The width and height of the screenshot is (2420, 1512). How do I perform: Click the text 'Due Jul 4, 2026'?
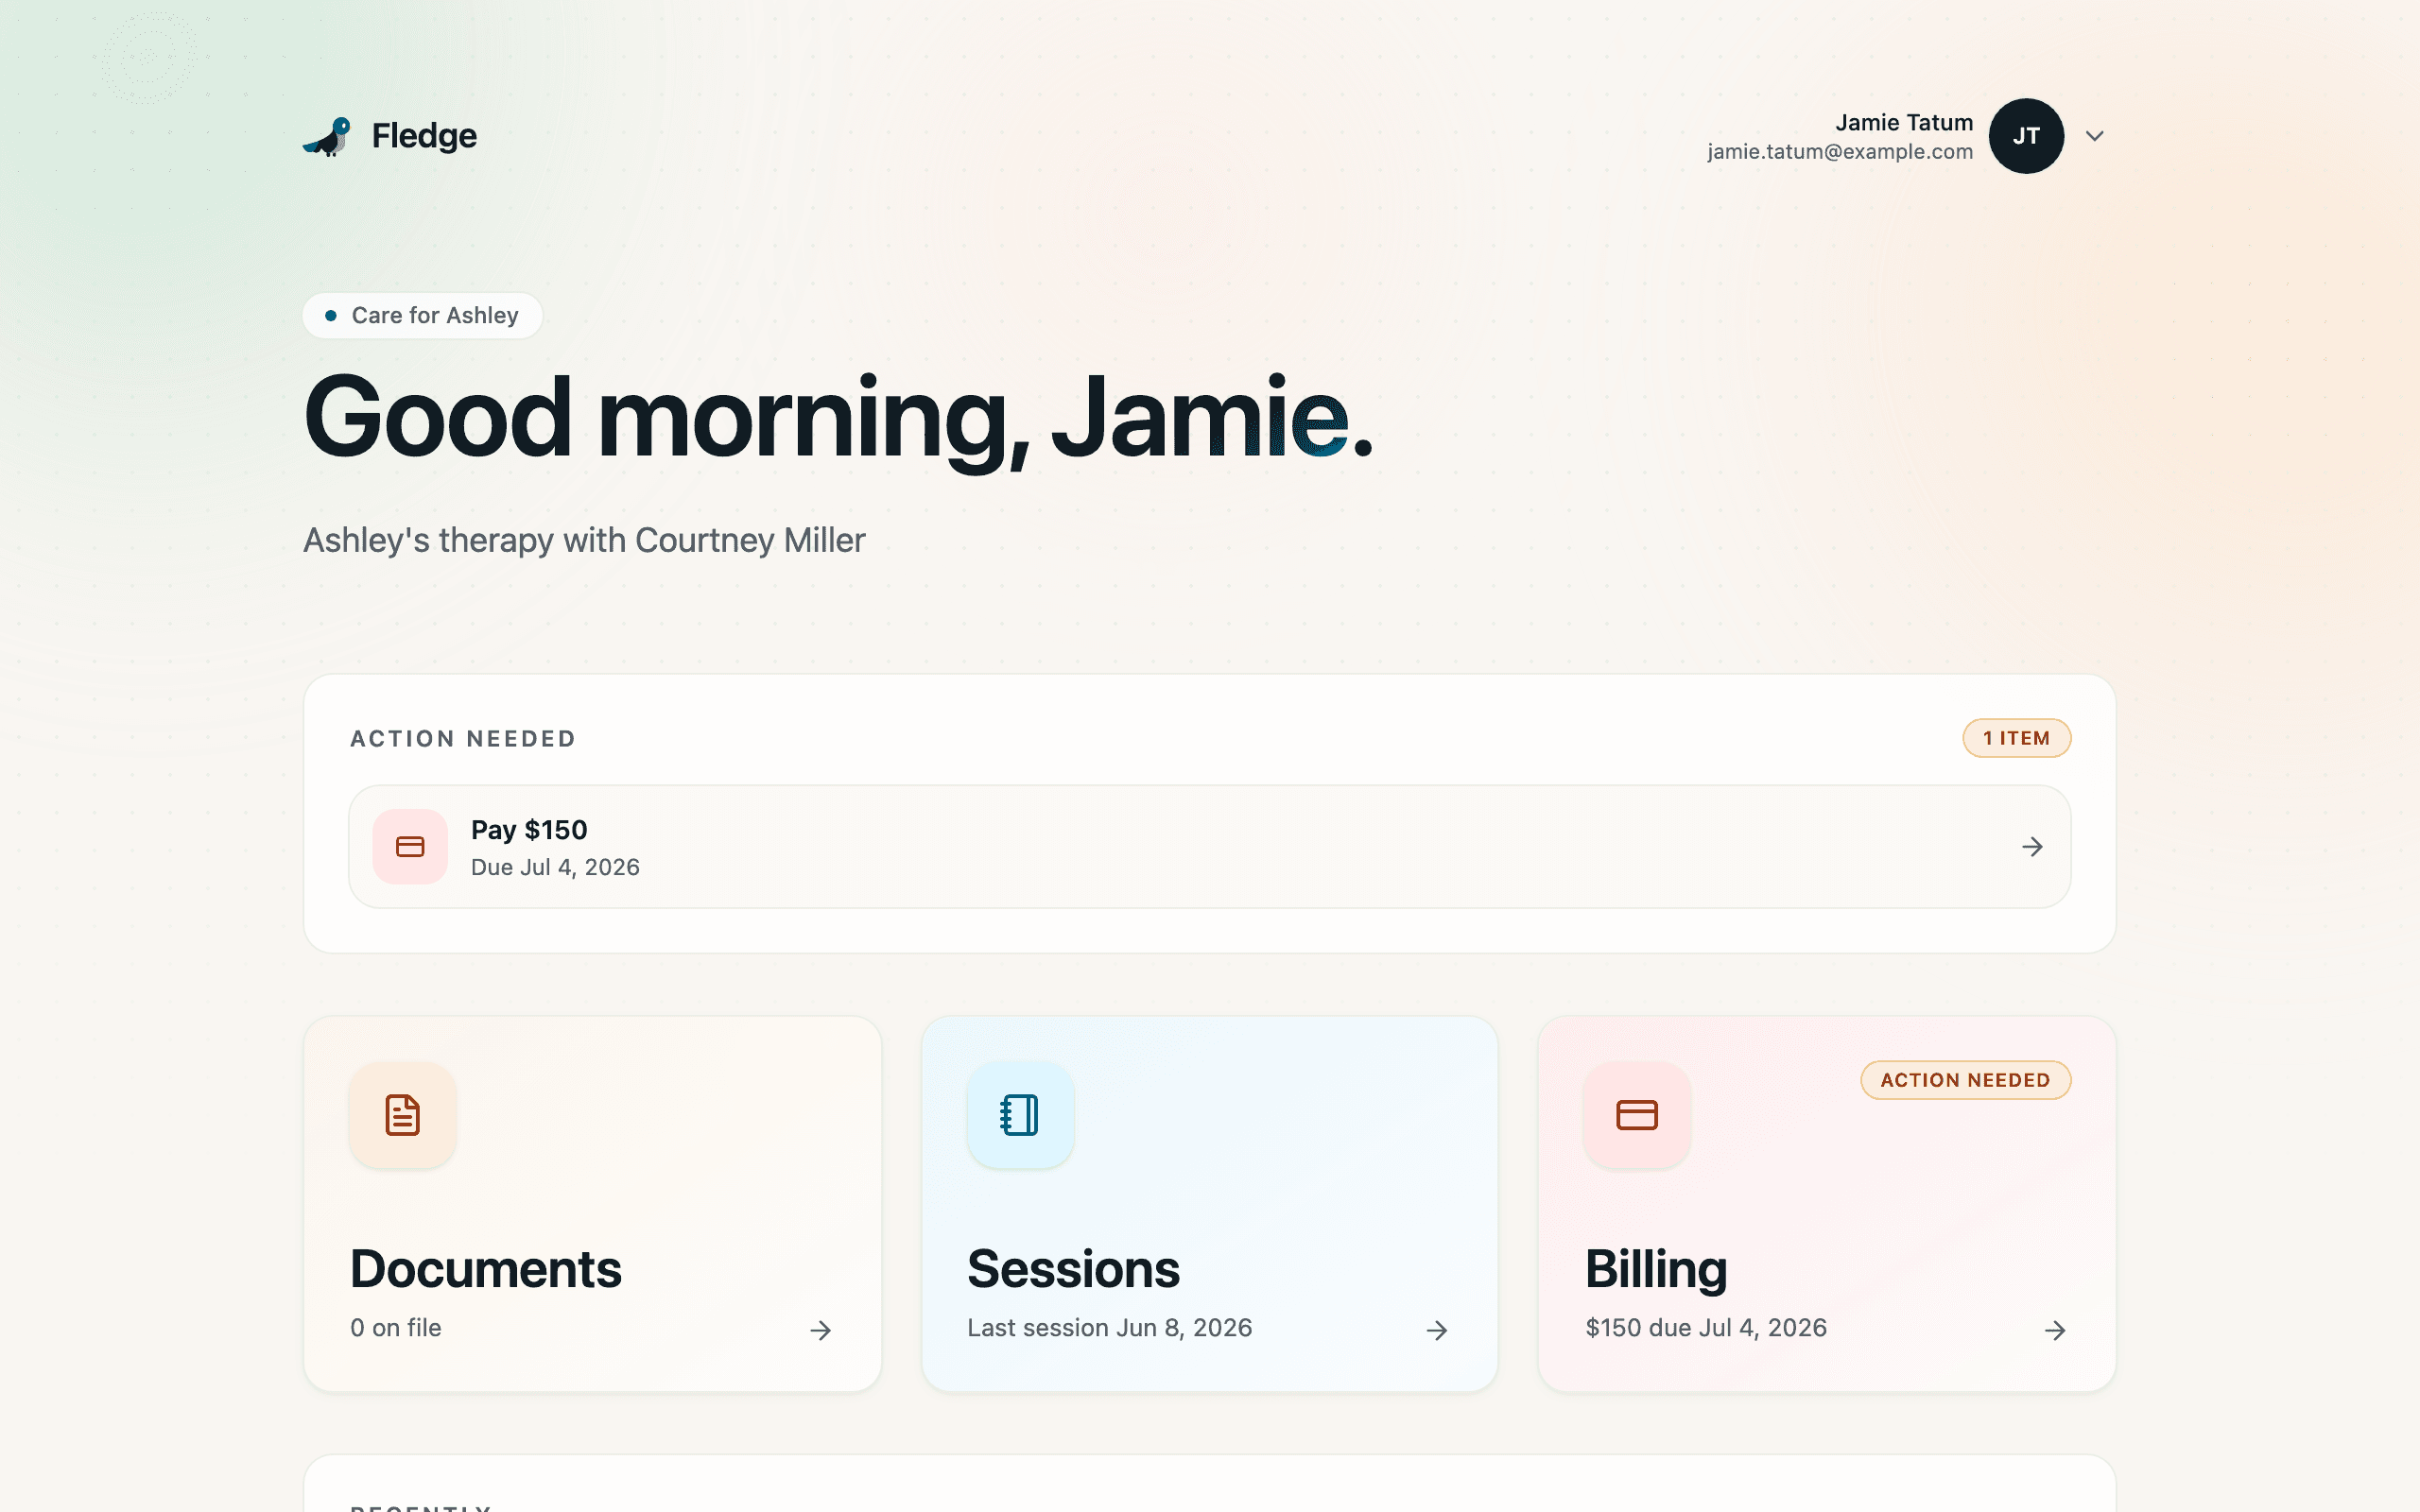(x=555, y=867)
